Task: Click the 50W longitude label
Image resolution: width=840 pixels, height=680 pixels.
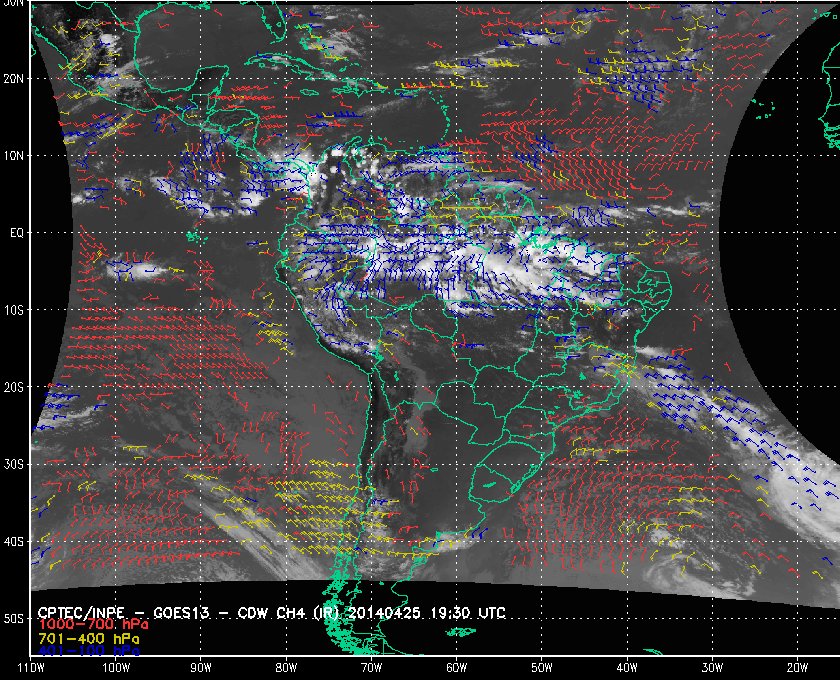Action: (542, 668)
